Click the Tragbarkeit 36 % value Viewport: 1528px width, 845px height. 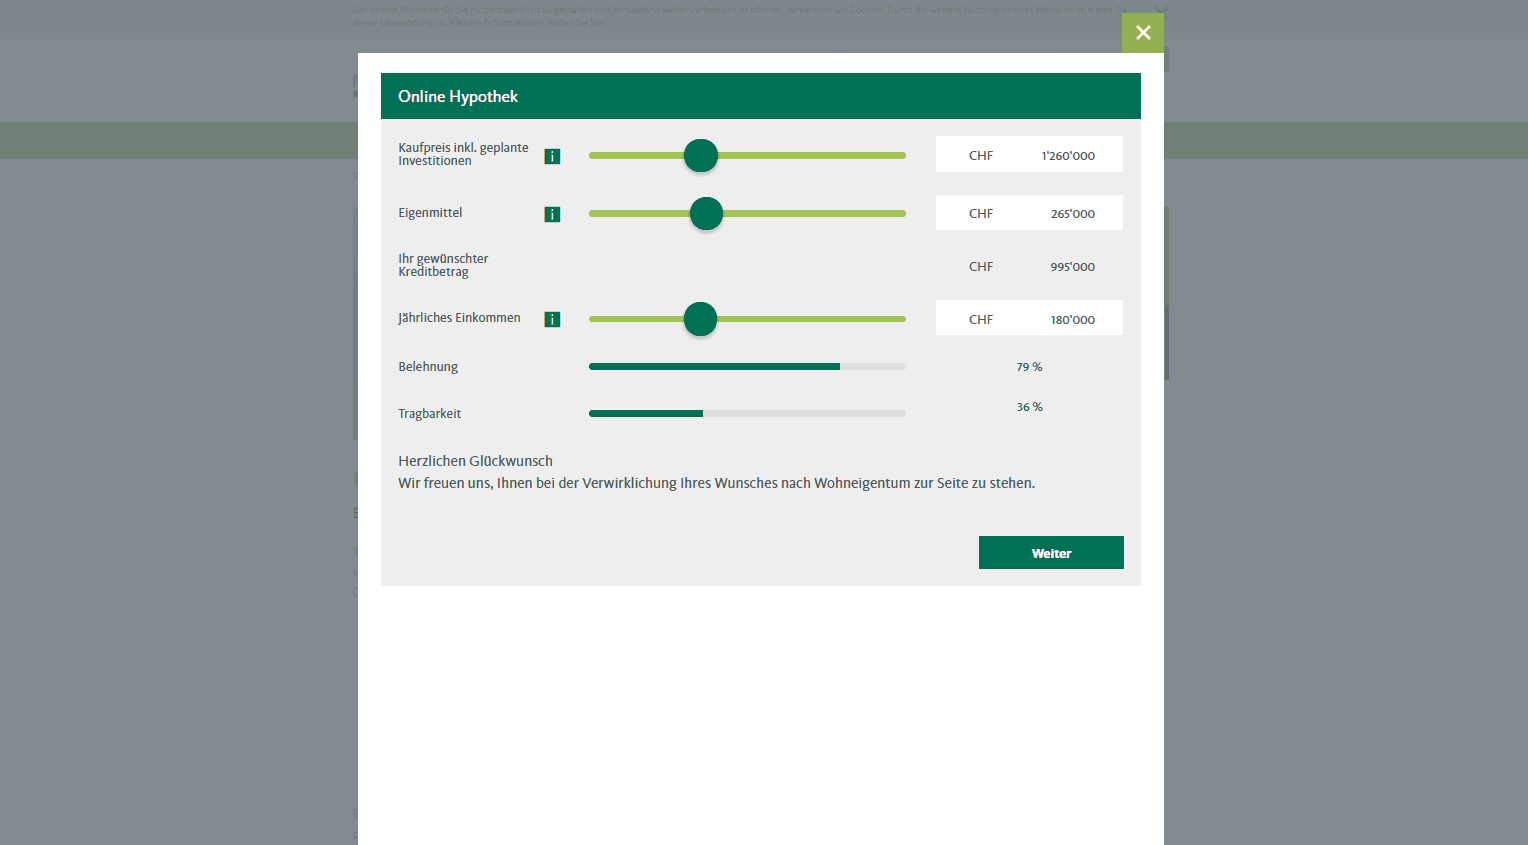pyautogui.click(x=1029, y=407)
